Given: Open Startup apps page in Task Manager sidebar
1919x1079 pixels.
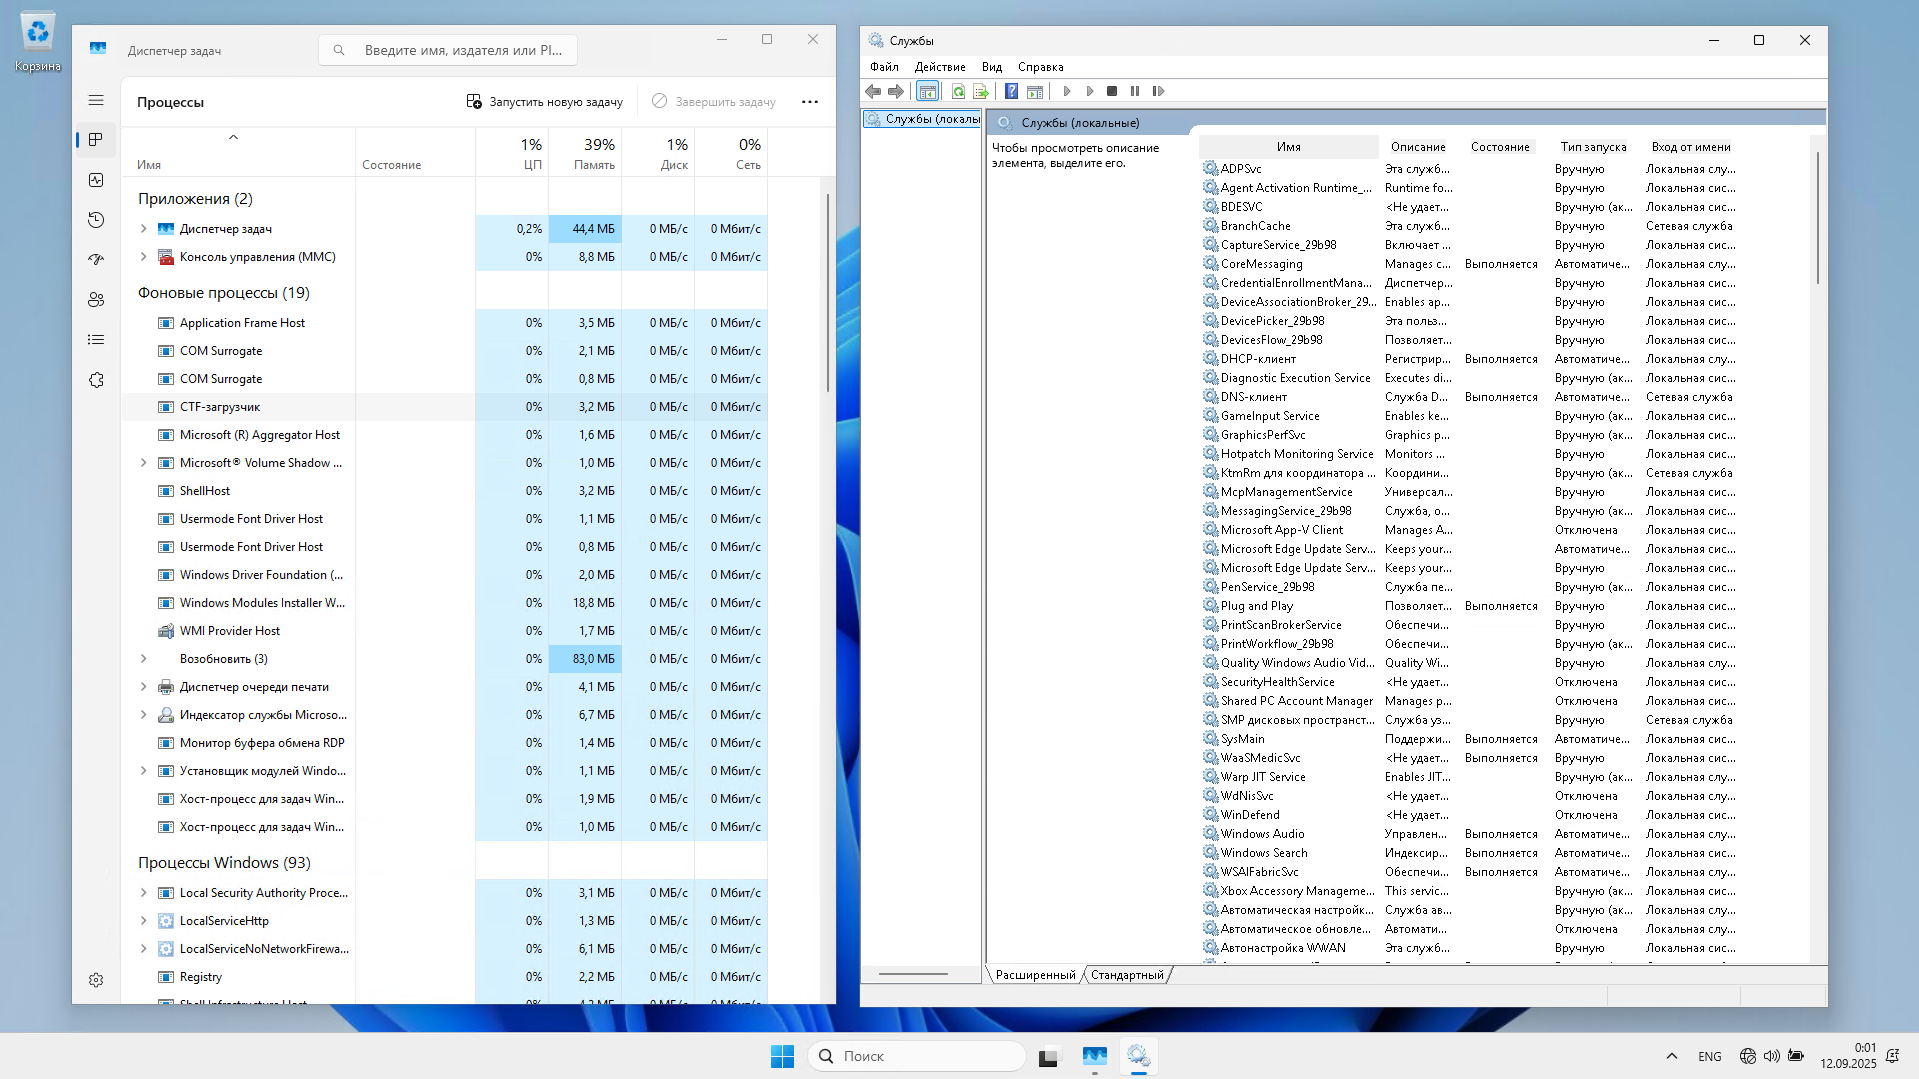Looking at the screenshot, I should pyautogui.click(x=96, y=260).
